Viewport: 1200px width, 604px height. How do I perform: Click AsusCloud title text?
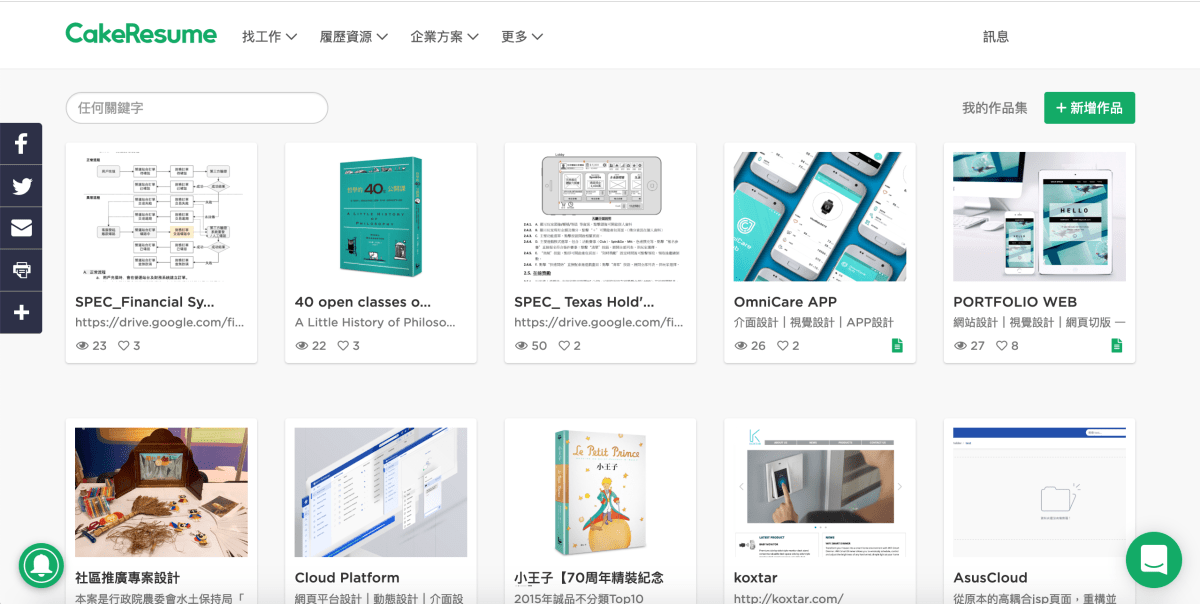click(990, 578)
